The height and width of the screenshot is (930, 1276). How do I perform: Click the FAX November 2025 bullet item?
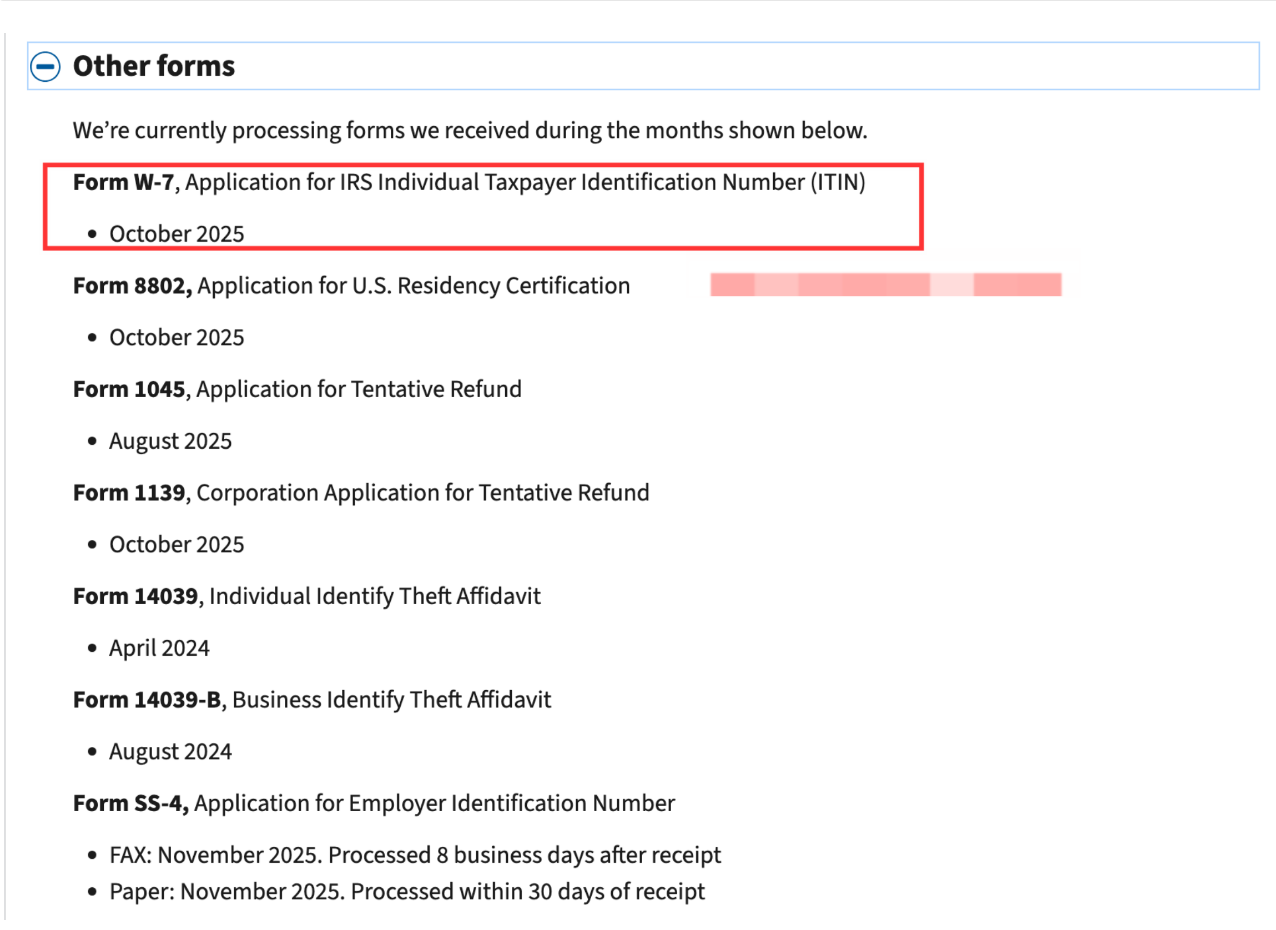point(414,855)
